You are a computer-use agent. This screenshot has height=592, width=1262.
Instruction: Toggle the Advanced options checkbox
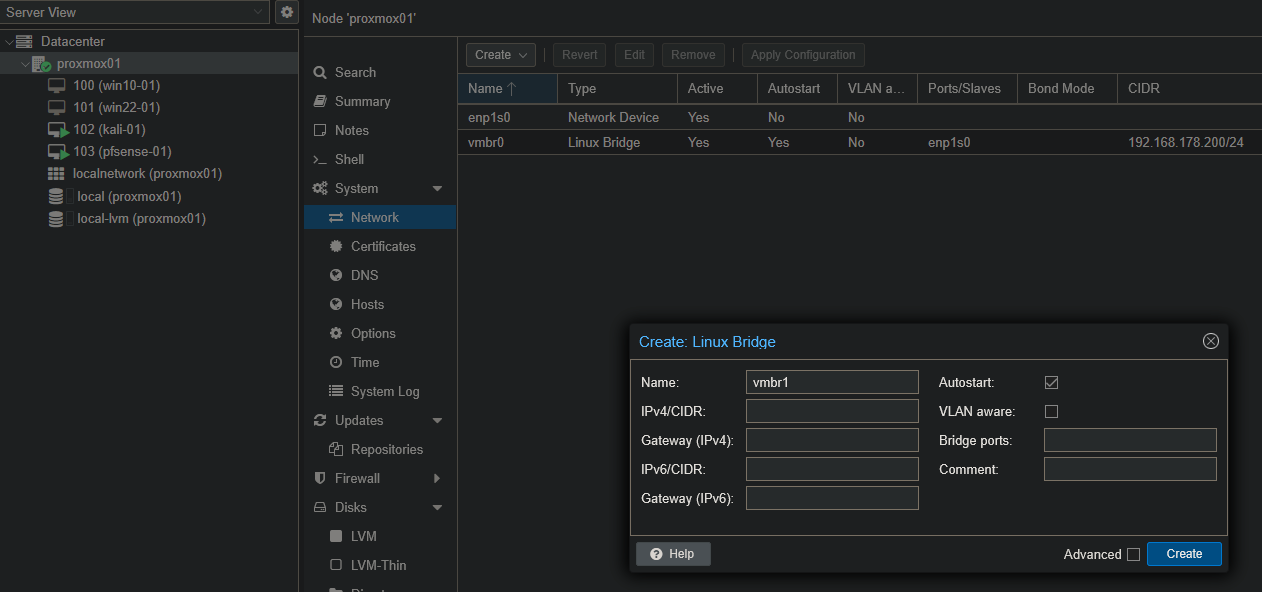pos(1133,554)
